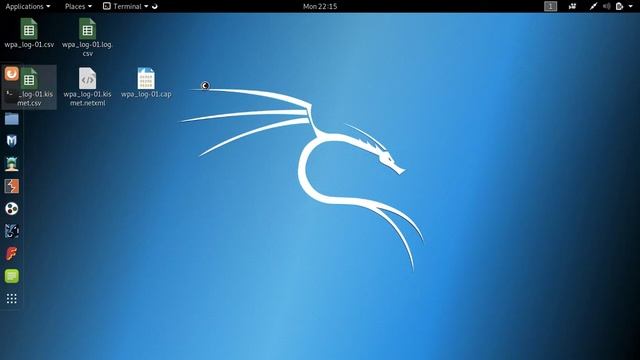Launch BeEF from the dock
This screenshot has width=640, height=360.
click(x=11, y=231)
